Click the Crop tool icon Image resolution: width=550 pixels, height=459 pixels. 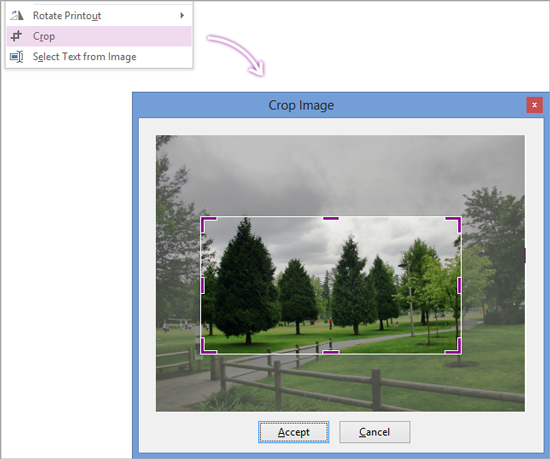(16, 36)
